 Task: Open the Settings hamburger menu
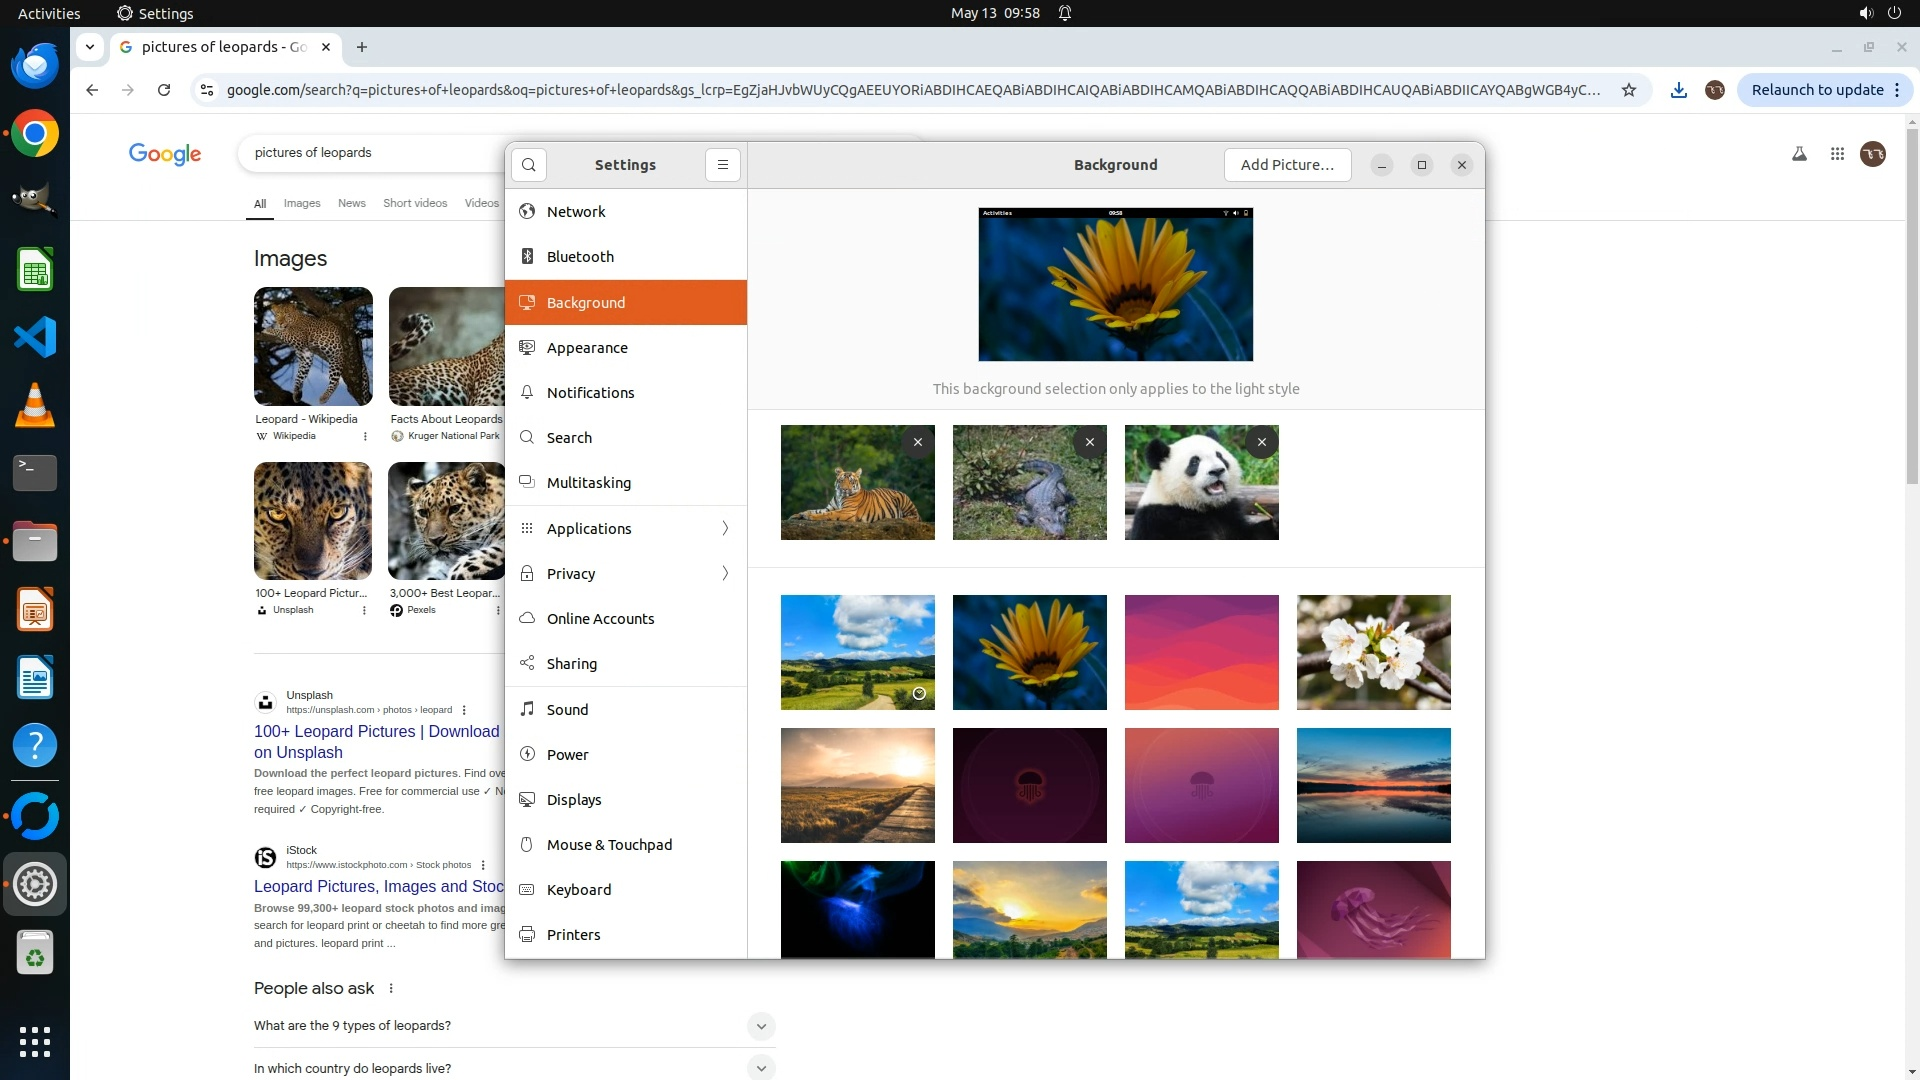pyautogui.click(x=722, y=165)
